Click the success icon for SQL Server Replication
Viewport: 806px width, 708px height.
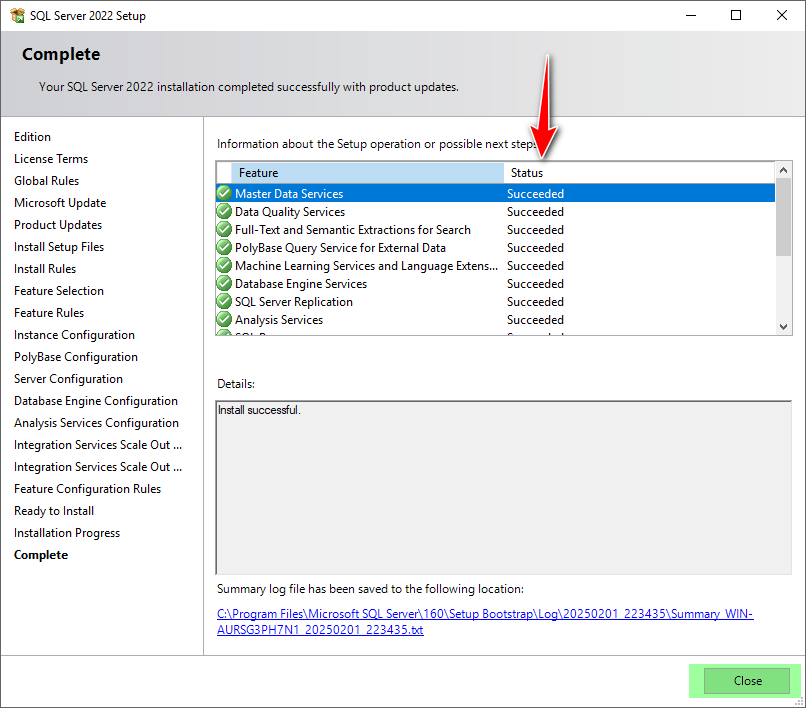[x=223, y=301]
